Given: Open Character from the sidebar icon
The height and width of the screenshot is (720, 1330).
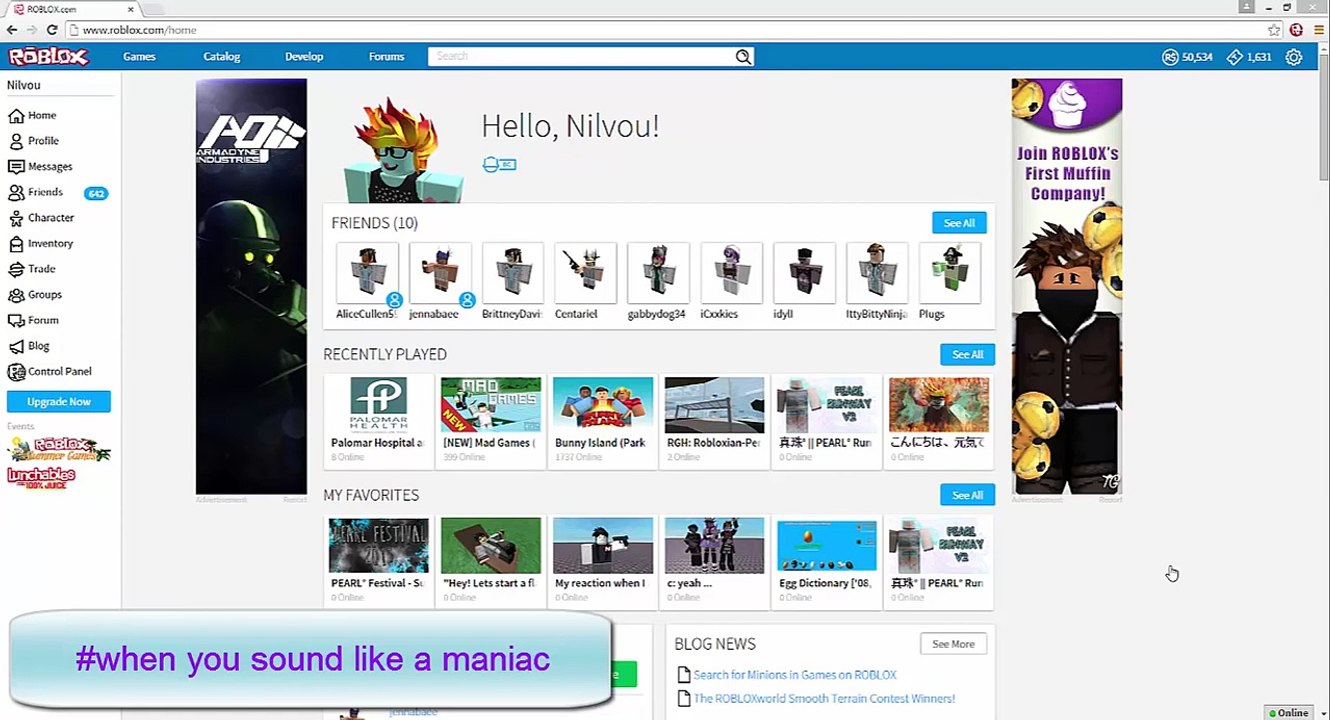Looking at the screenshot, I should (16, 218).
